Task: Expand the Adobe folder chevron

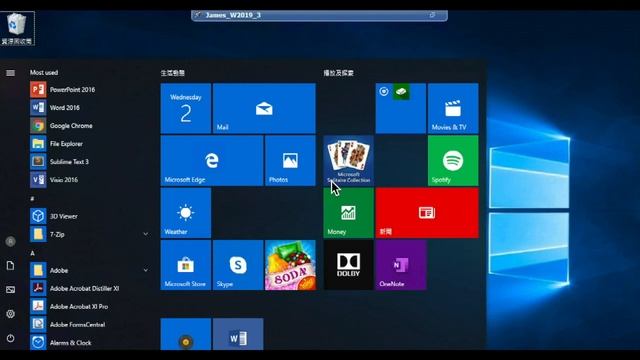Action: tap(146, 270)
